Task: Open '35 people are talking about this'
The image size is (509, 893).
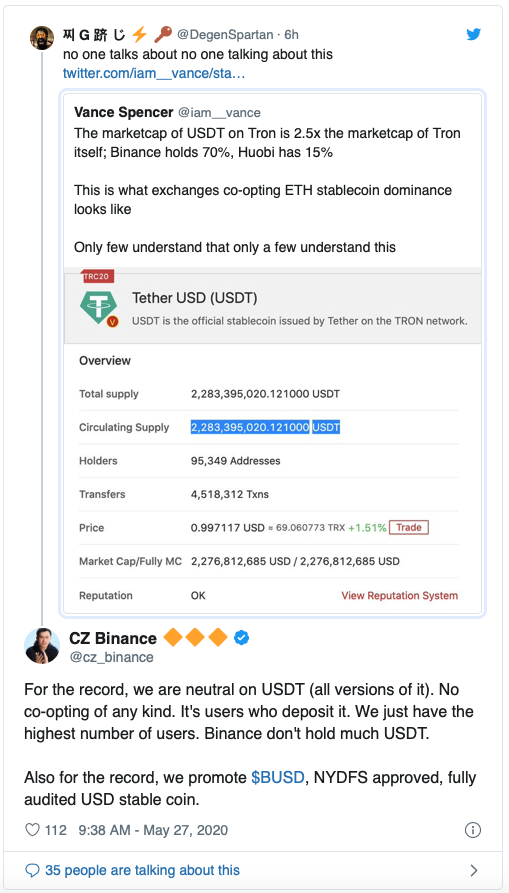Action: (x=142, y=870)
